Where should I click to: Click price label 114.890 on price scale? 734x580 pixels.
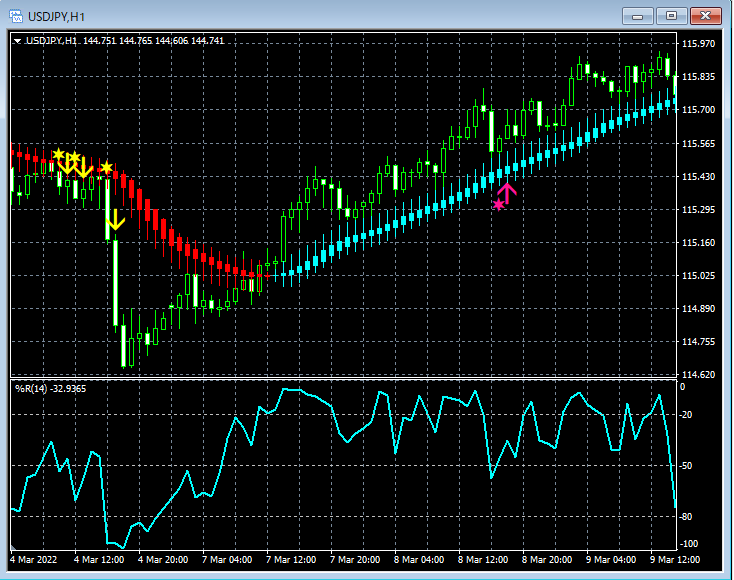pyautogui.click(x=698, y=308)
